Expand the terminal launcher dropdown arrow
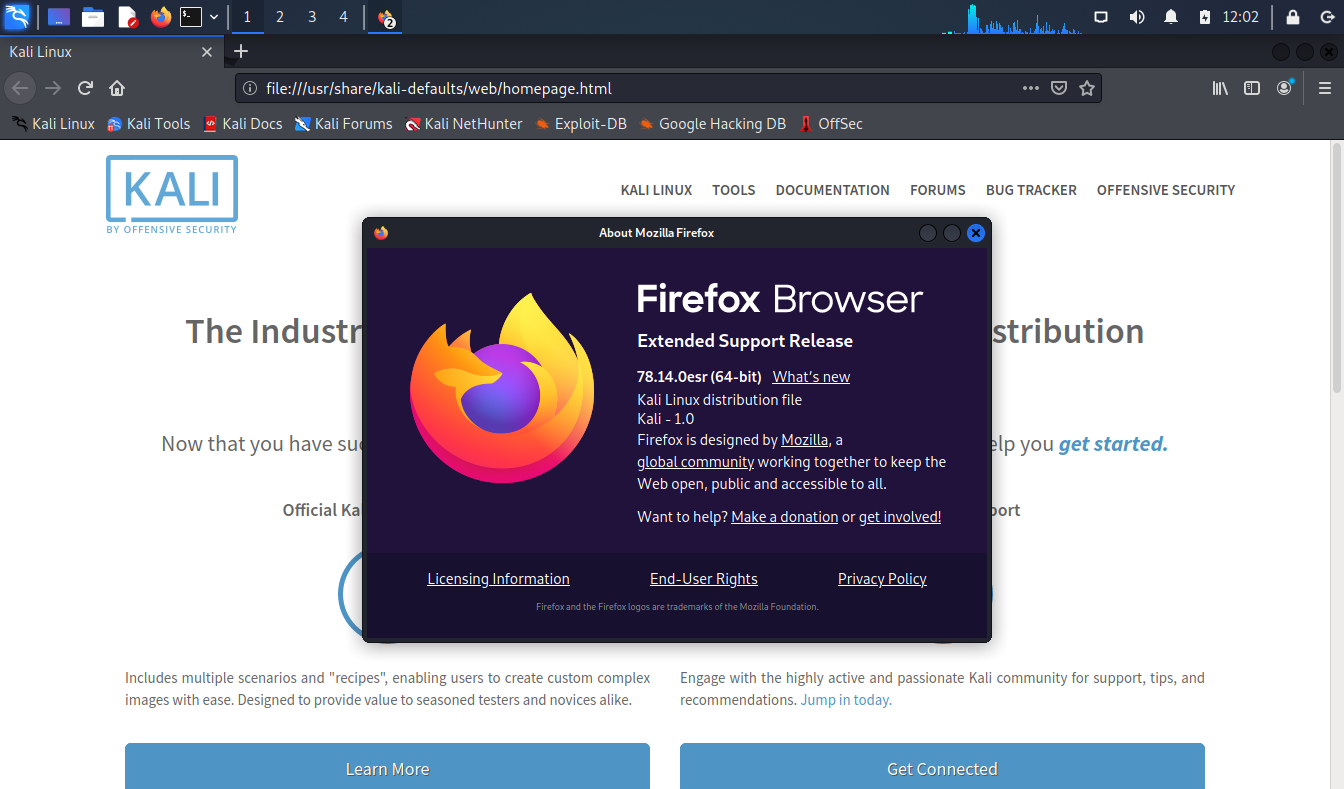Viewport: 1344px width, 789px height. [x=214, y=17]
